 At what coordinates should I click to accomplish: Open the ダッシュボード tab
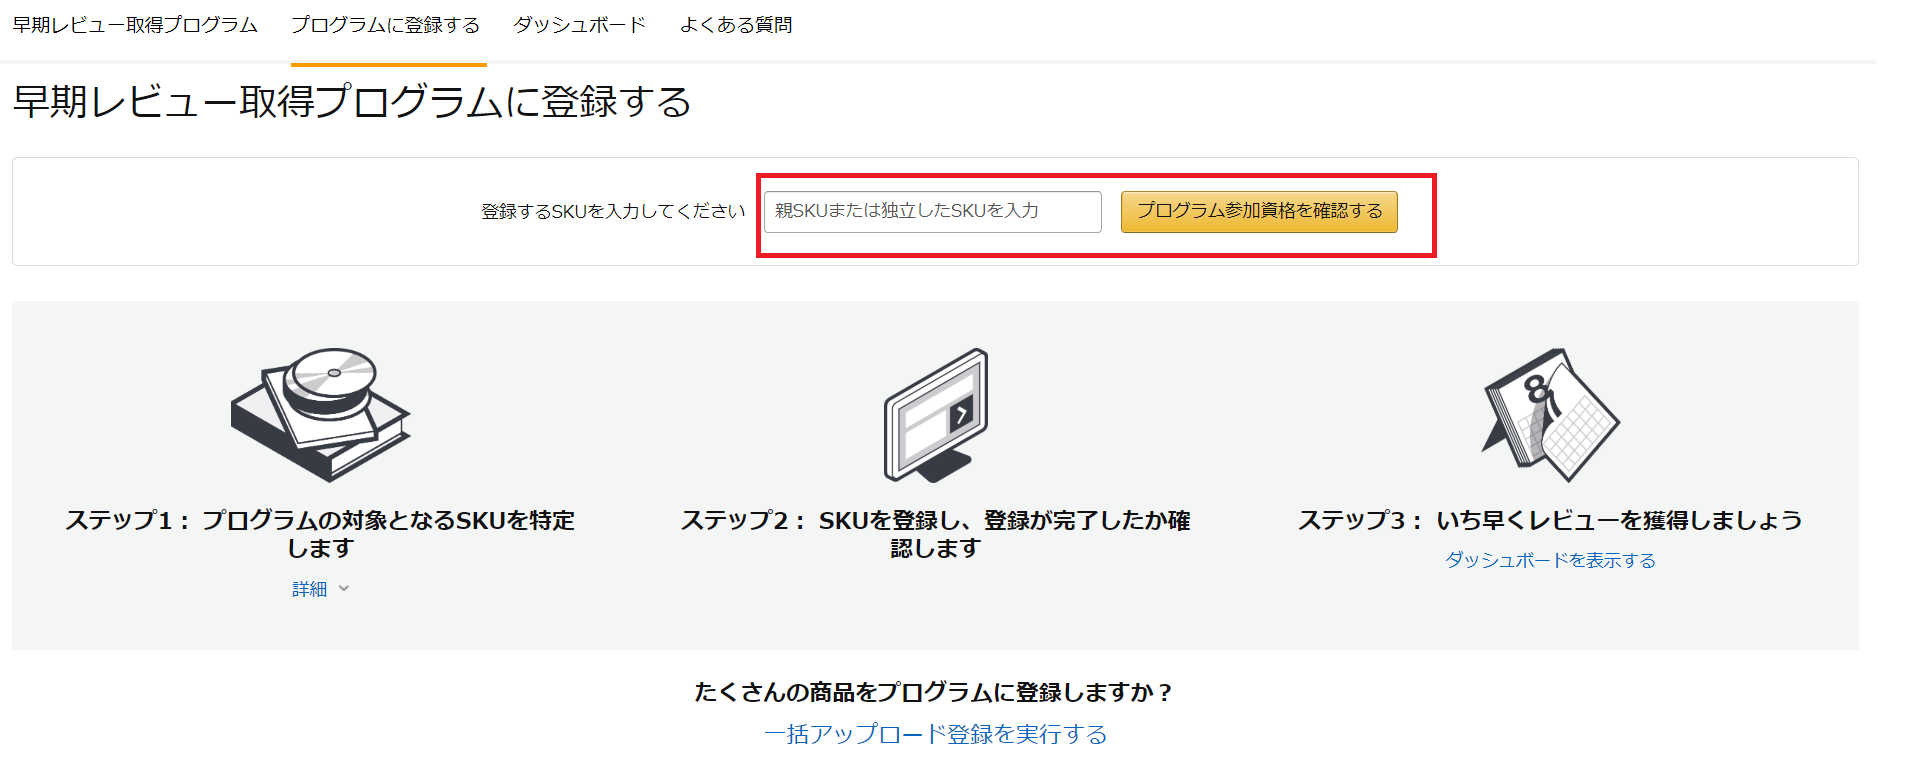click(580, 25)
